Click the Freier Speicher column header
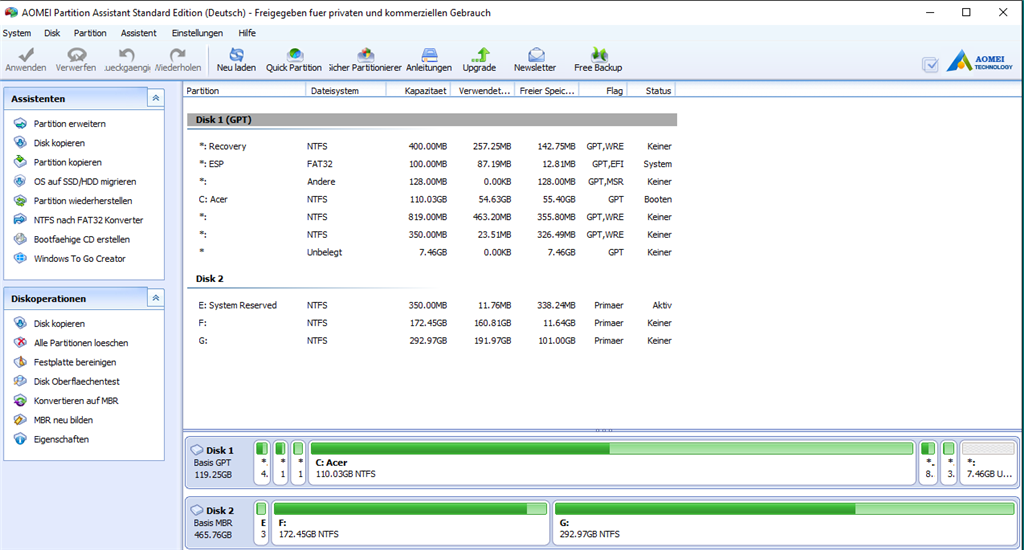This screenshot has width=1024, height=550. [547, 91]
